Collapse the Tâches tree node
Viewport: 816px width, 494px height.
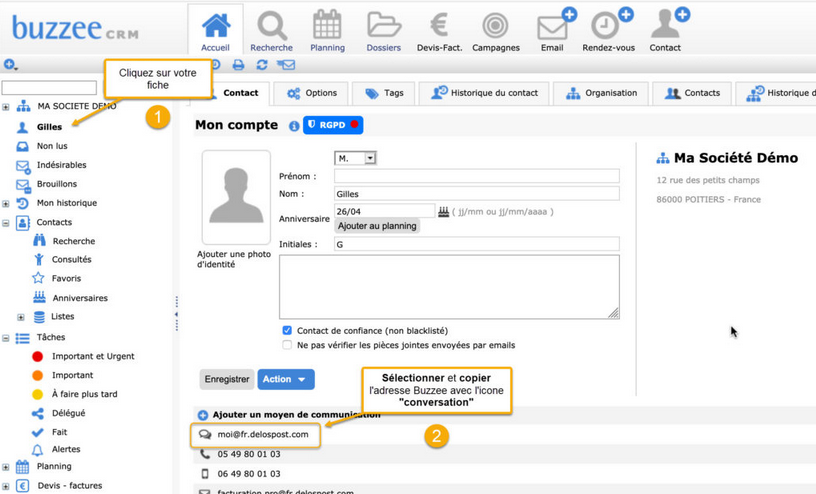6,338
